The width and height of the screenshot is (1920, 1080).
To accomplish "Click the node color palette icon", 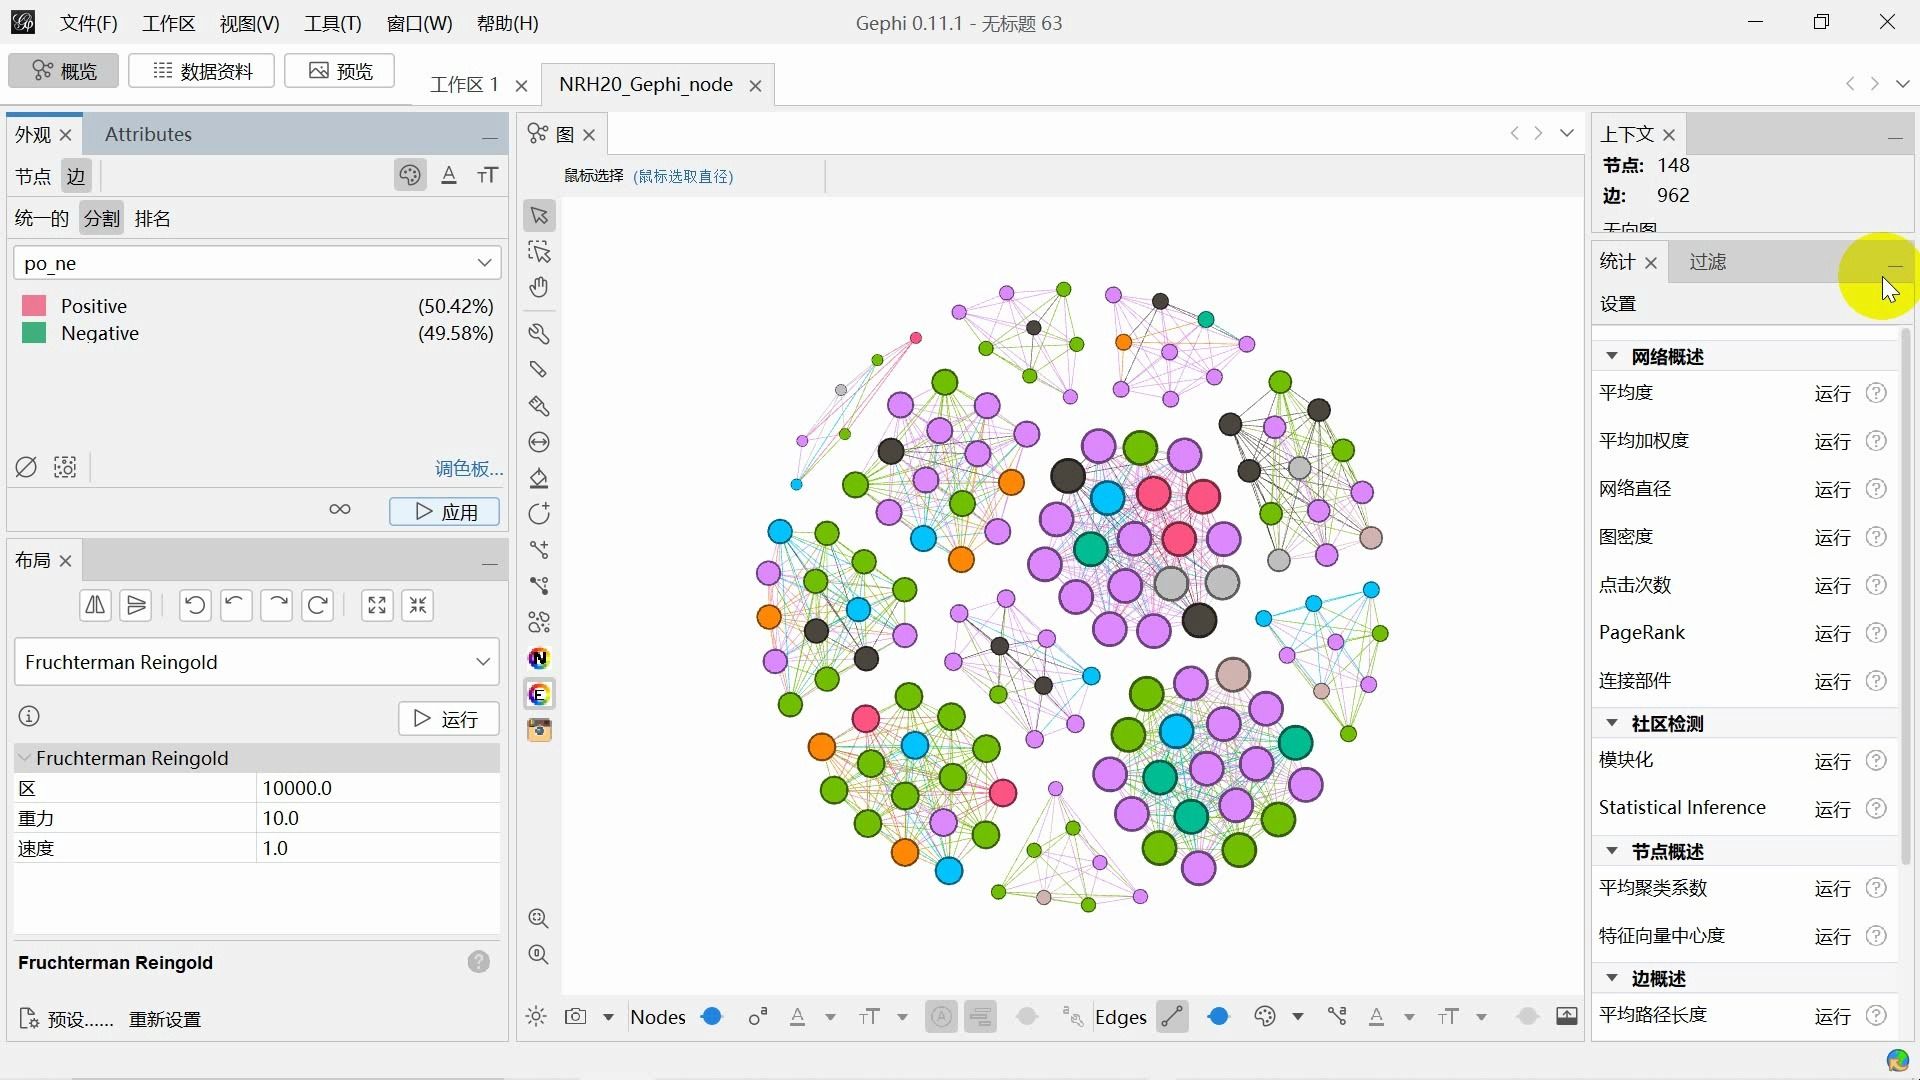I will click(x=410, y=176).
